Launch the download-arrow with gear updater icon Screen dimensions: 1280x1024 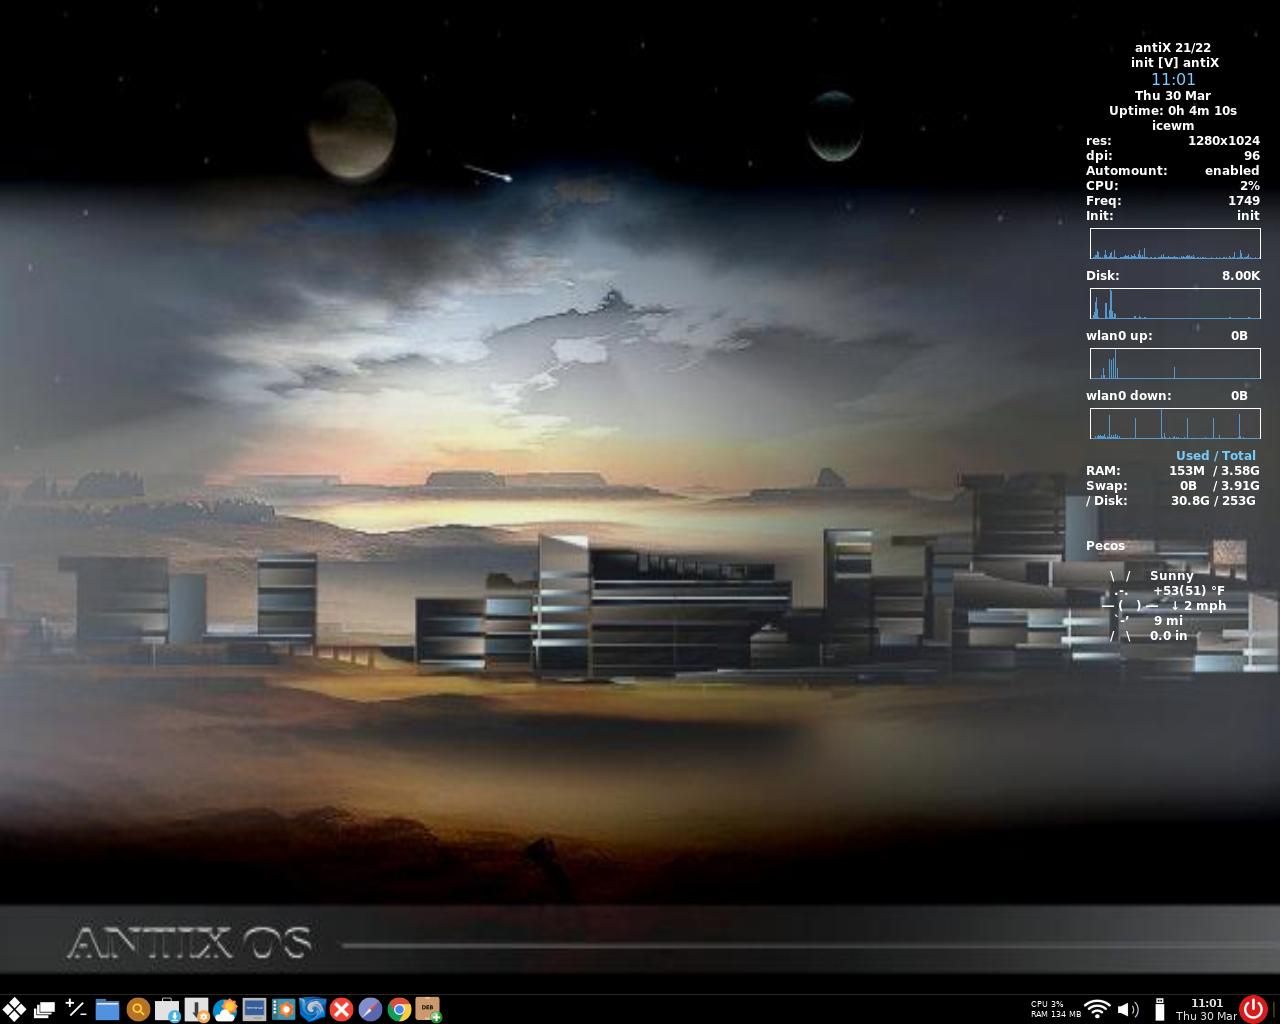click(x=197, y=1009)
